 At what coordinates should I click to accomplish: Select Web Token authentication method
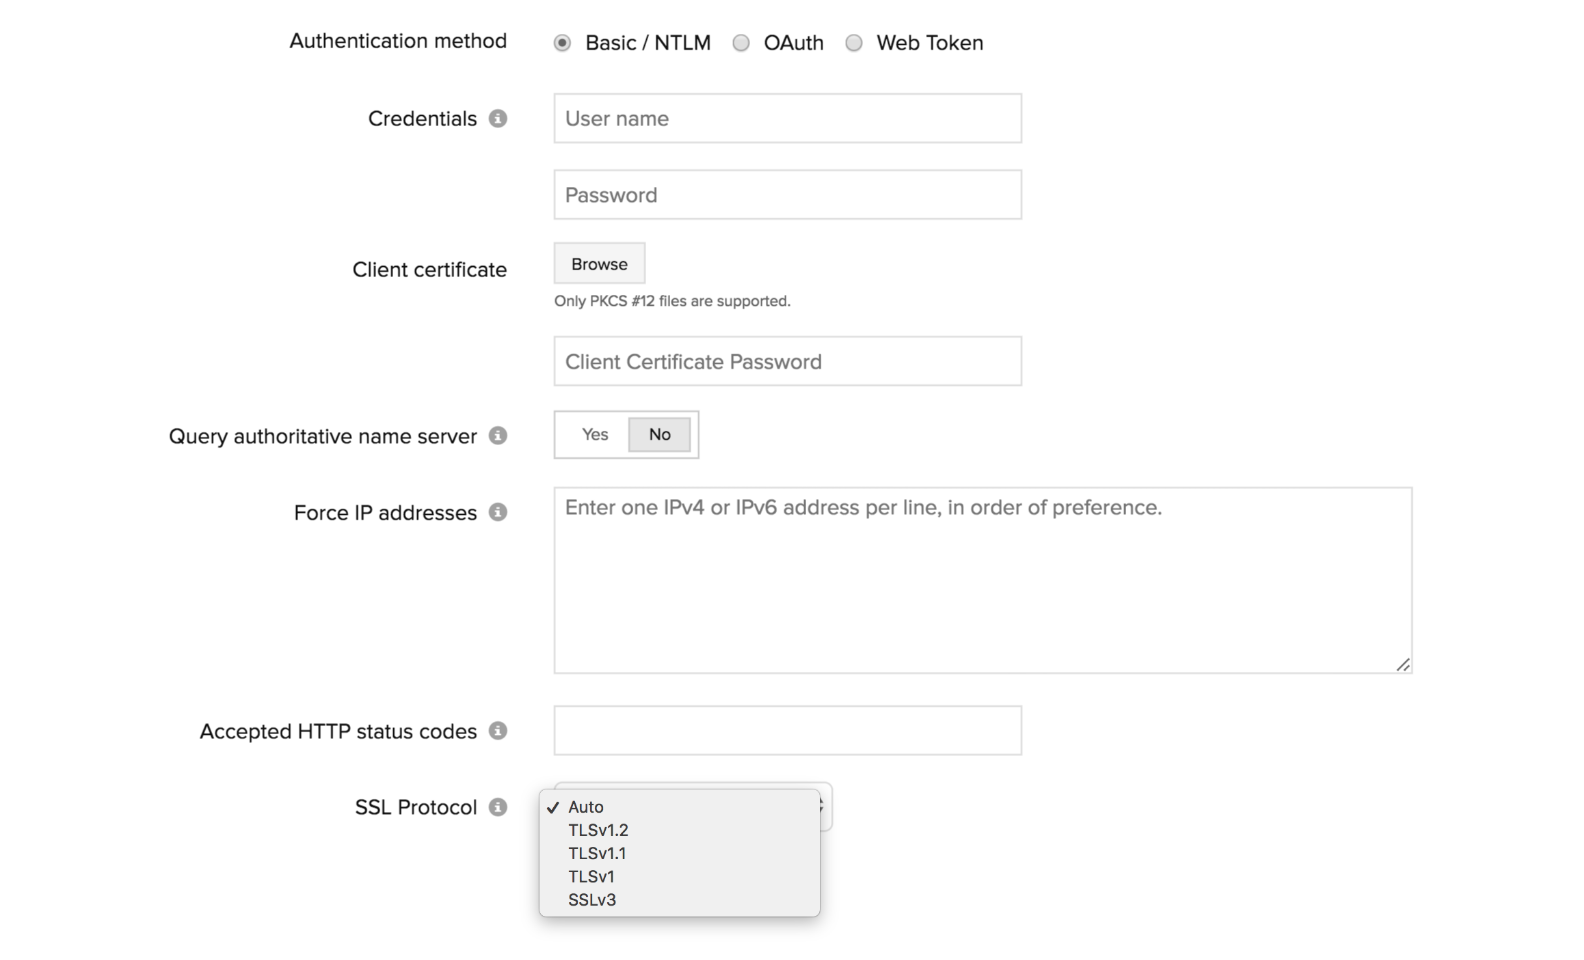pos(854,43)
